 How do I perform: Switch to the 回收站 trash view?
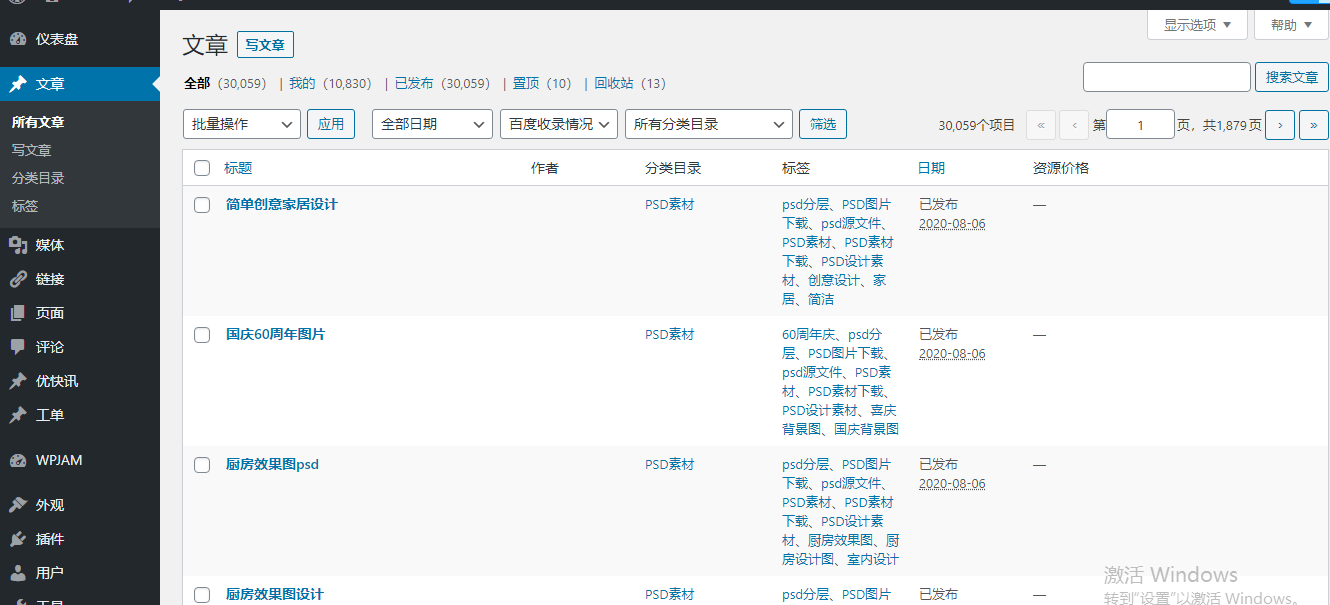[x=614, y=83]
